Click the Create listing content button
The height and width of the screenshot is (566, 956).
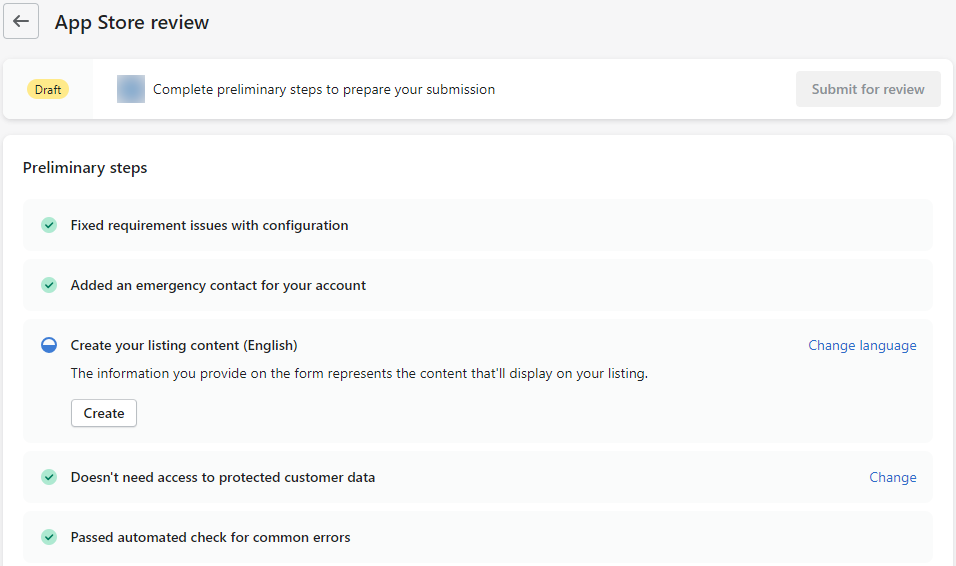[x=104, y=413]
